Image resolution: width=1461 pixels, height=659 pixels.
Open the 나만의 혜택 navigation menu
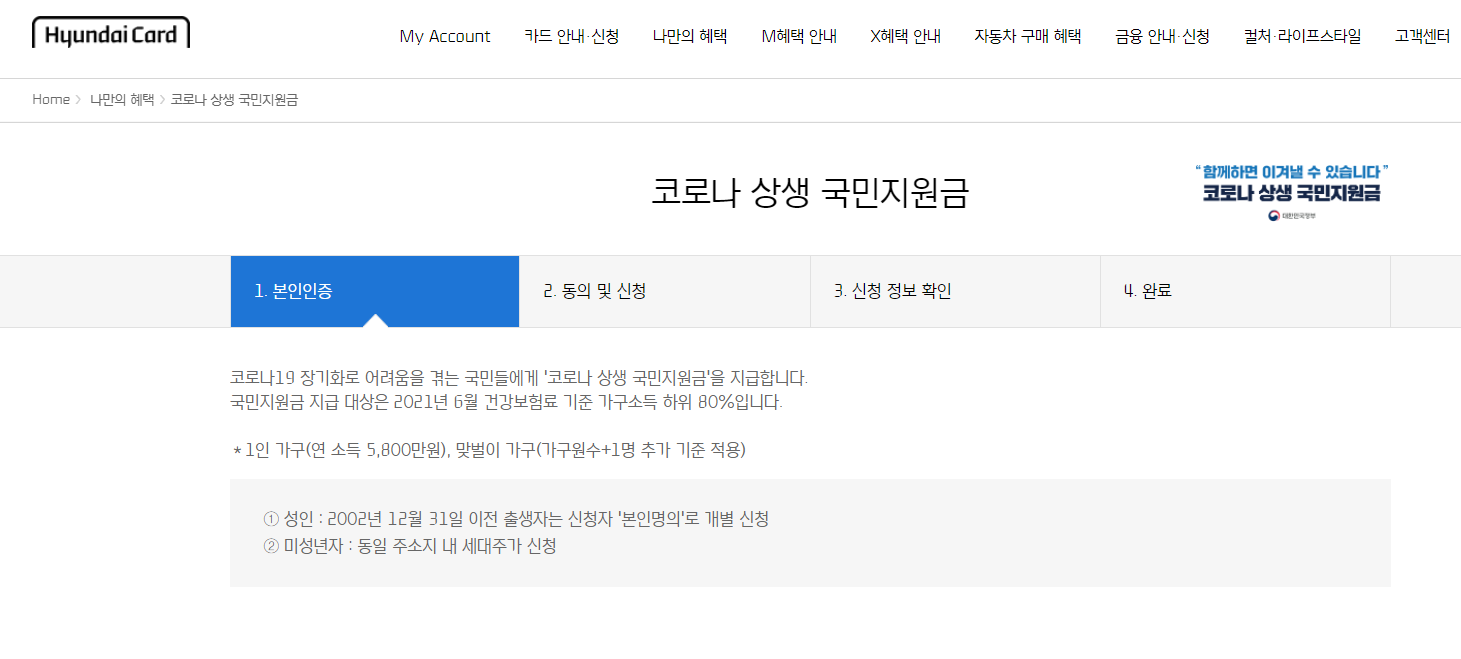689,36
